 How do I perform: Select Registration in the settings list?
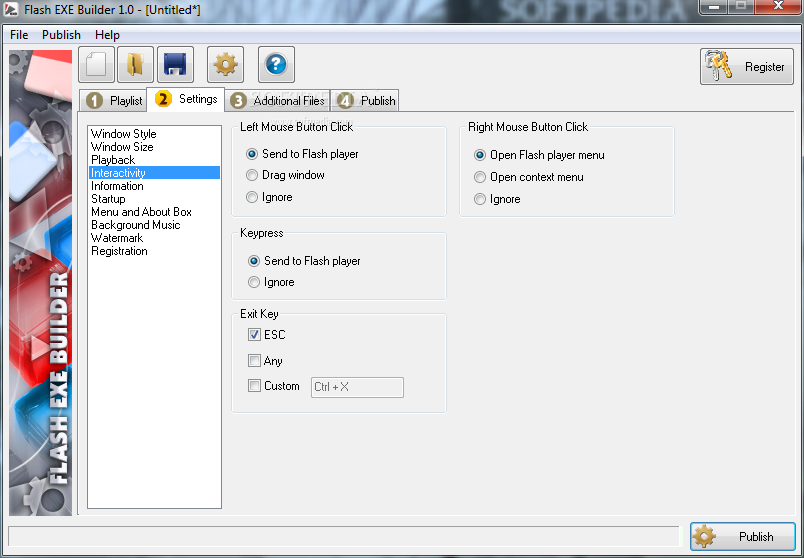point(154,251)
